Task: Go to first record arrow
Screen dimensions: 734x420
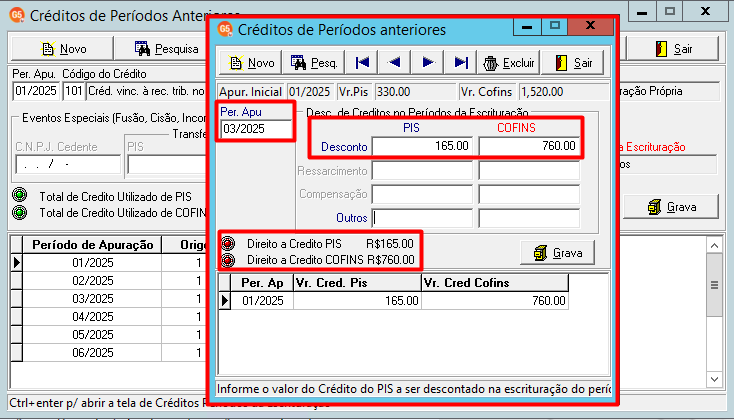Action: [362, 63]
